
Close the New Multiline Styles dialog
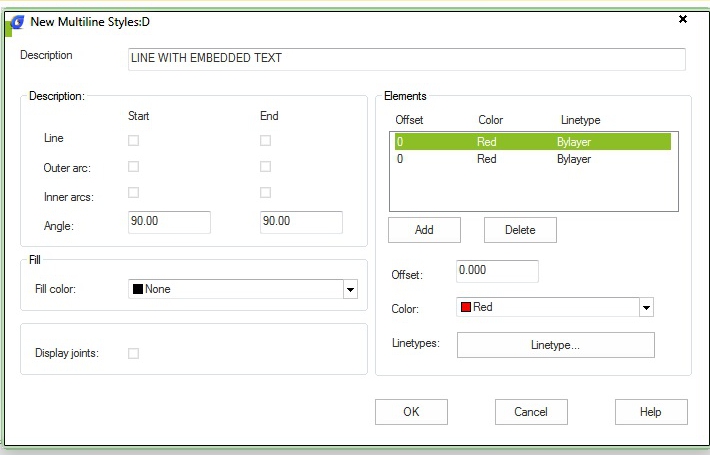point(683,19)
